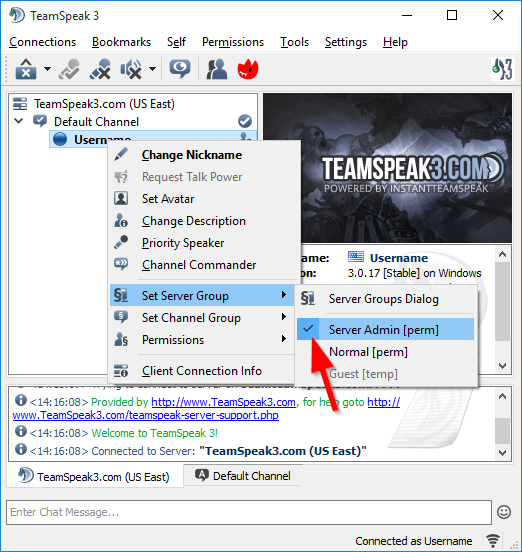Viewport: 522px width, 552px height.
Task: Open the Help menu
Action: tap(395, 42)
